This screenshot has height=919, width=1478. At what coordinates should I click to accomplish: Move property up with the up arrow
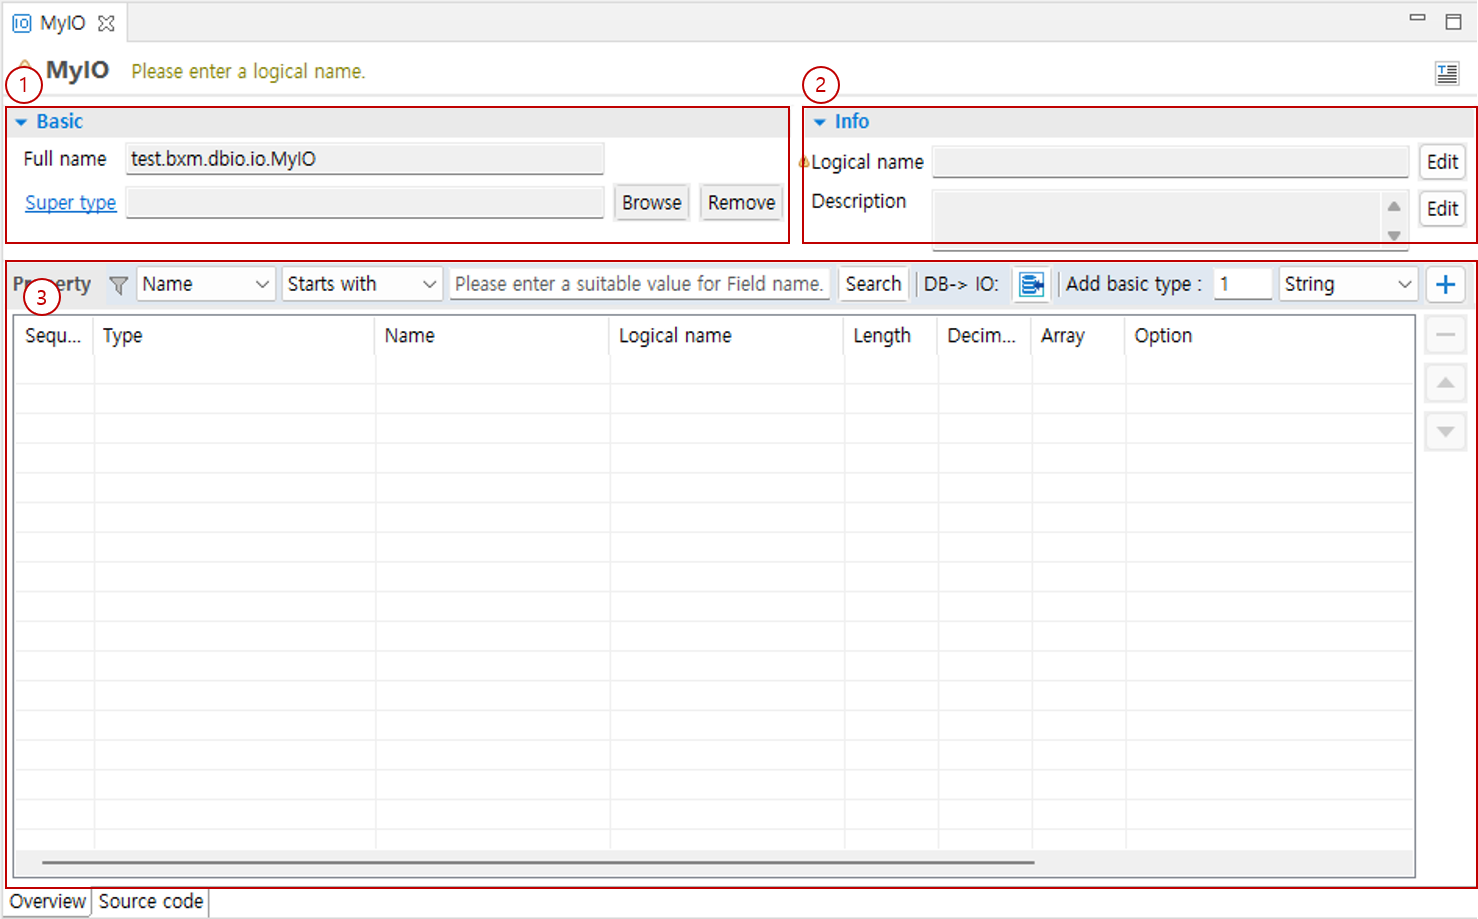tap(1445, 383)
